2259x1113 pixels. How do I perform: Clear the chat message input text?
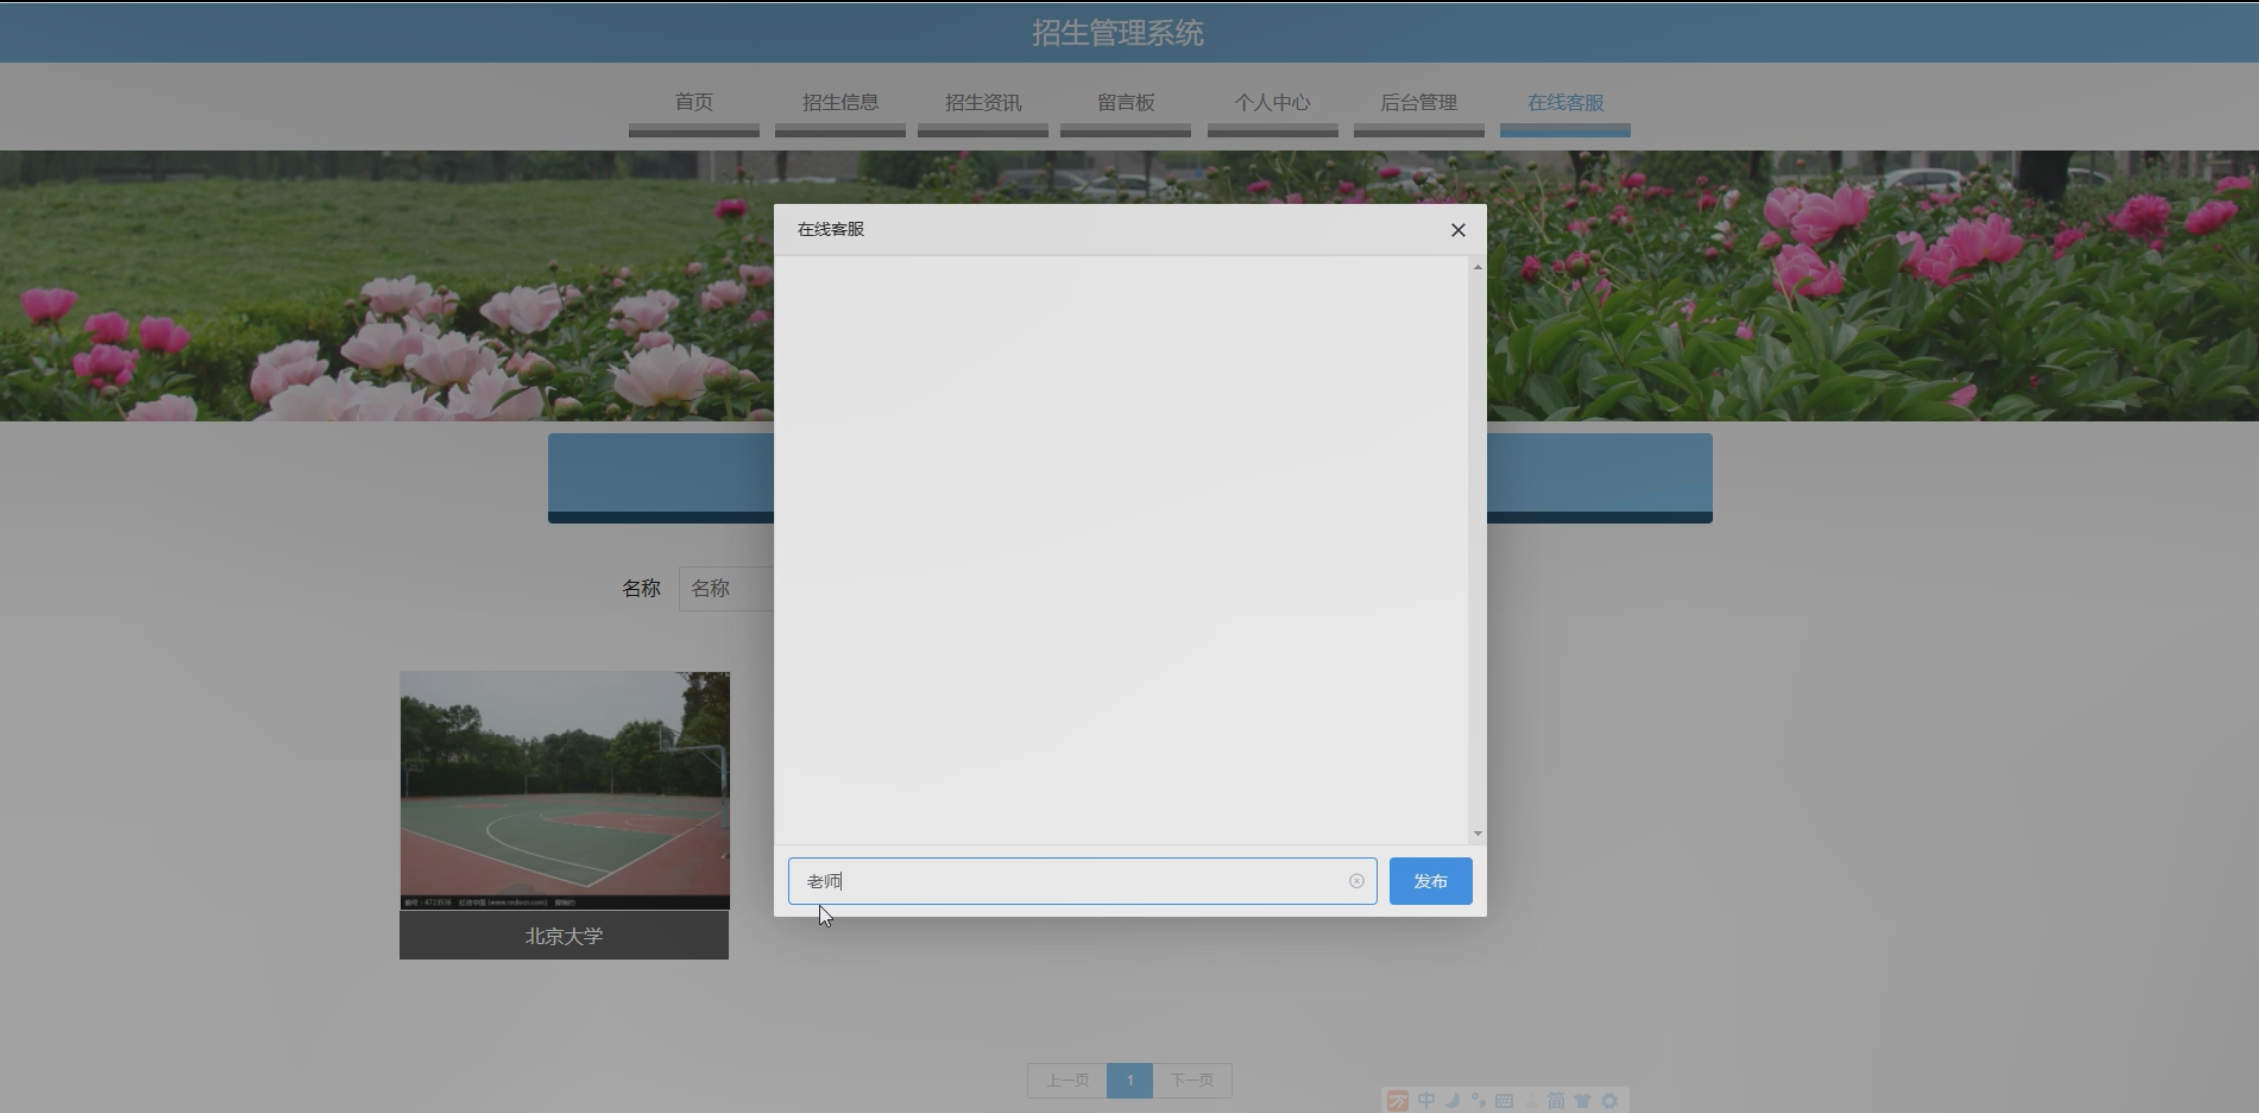tap(1356, 881)
